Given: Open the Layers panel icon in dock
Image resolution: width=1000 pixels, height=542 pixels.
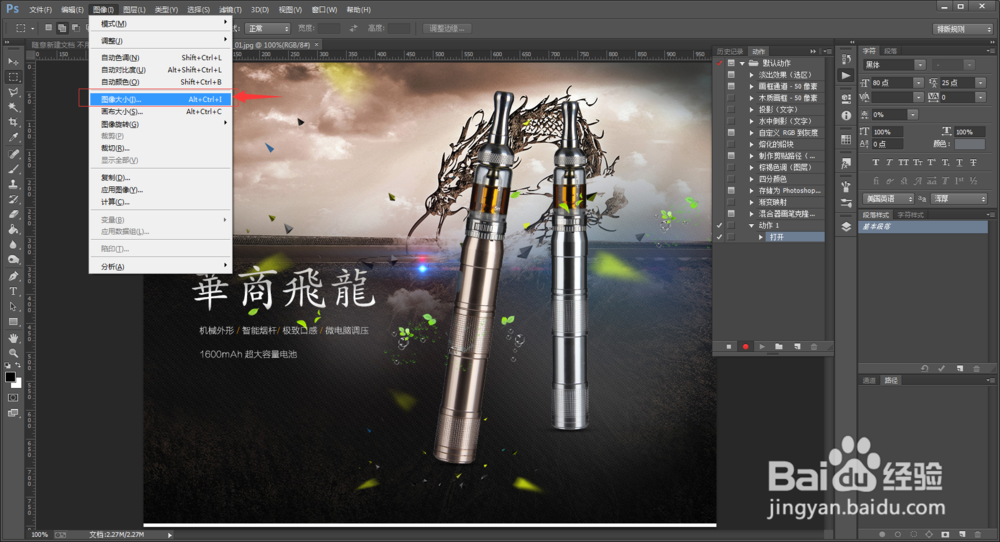Looking at the screenshot, I should pos(846,226).
